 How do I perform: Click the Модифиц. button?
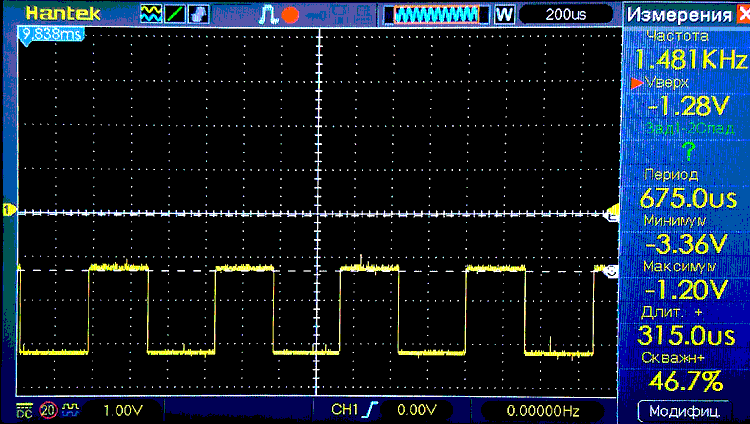point(684,411)
